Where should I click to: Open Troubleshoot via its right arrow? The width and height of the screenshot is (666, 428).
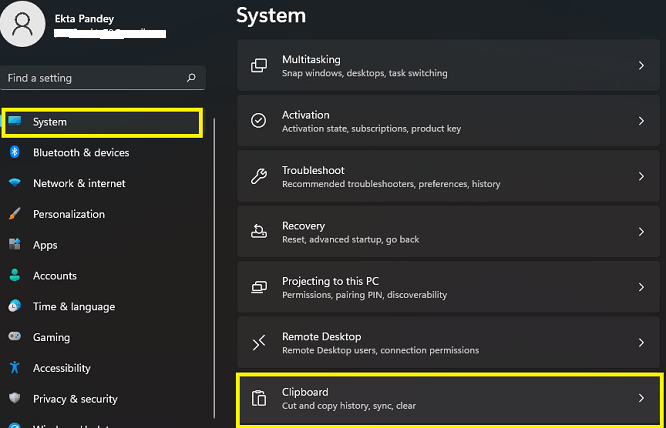point(641,176)
